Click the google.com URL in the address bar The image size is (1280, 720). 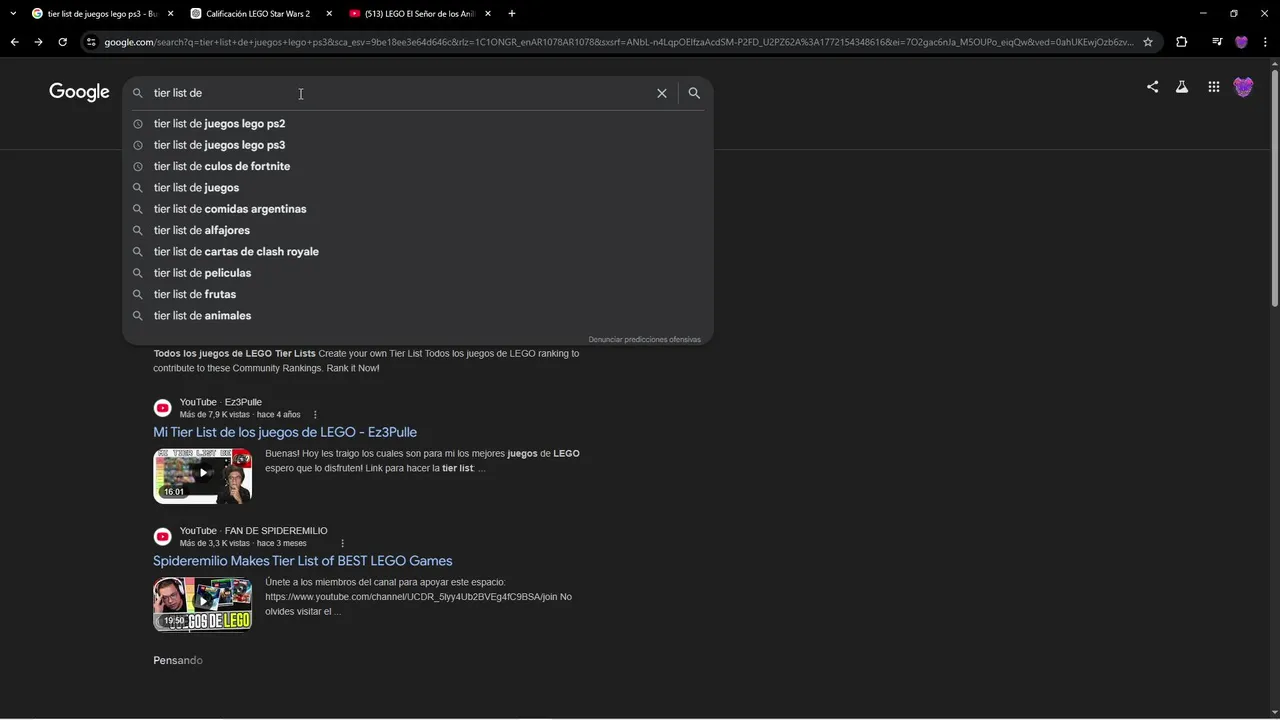tap(618, 42)
